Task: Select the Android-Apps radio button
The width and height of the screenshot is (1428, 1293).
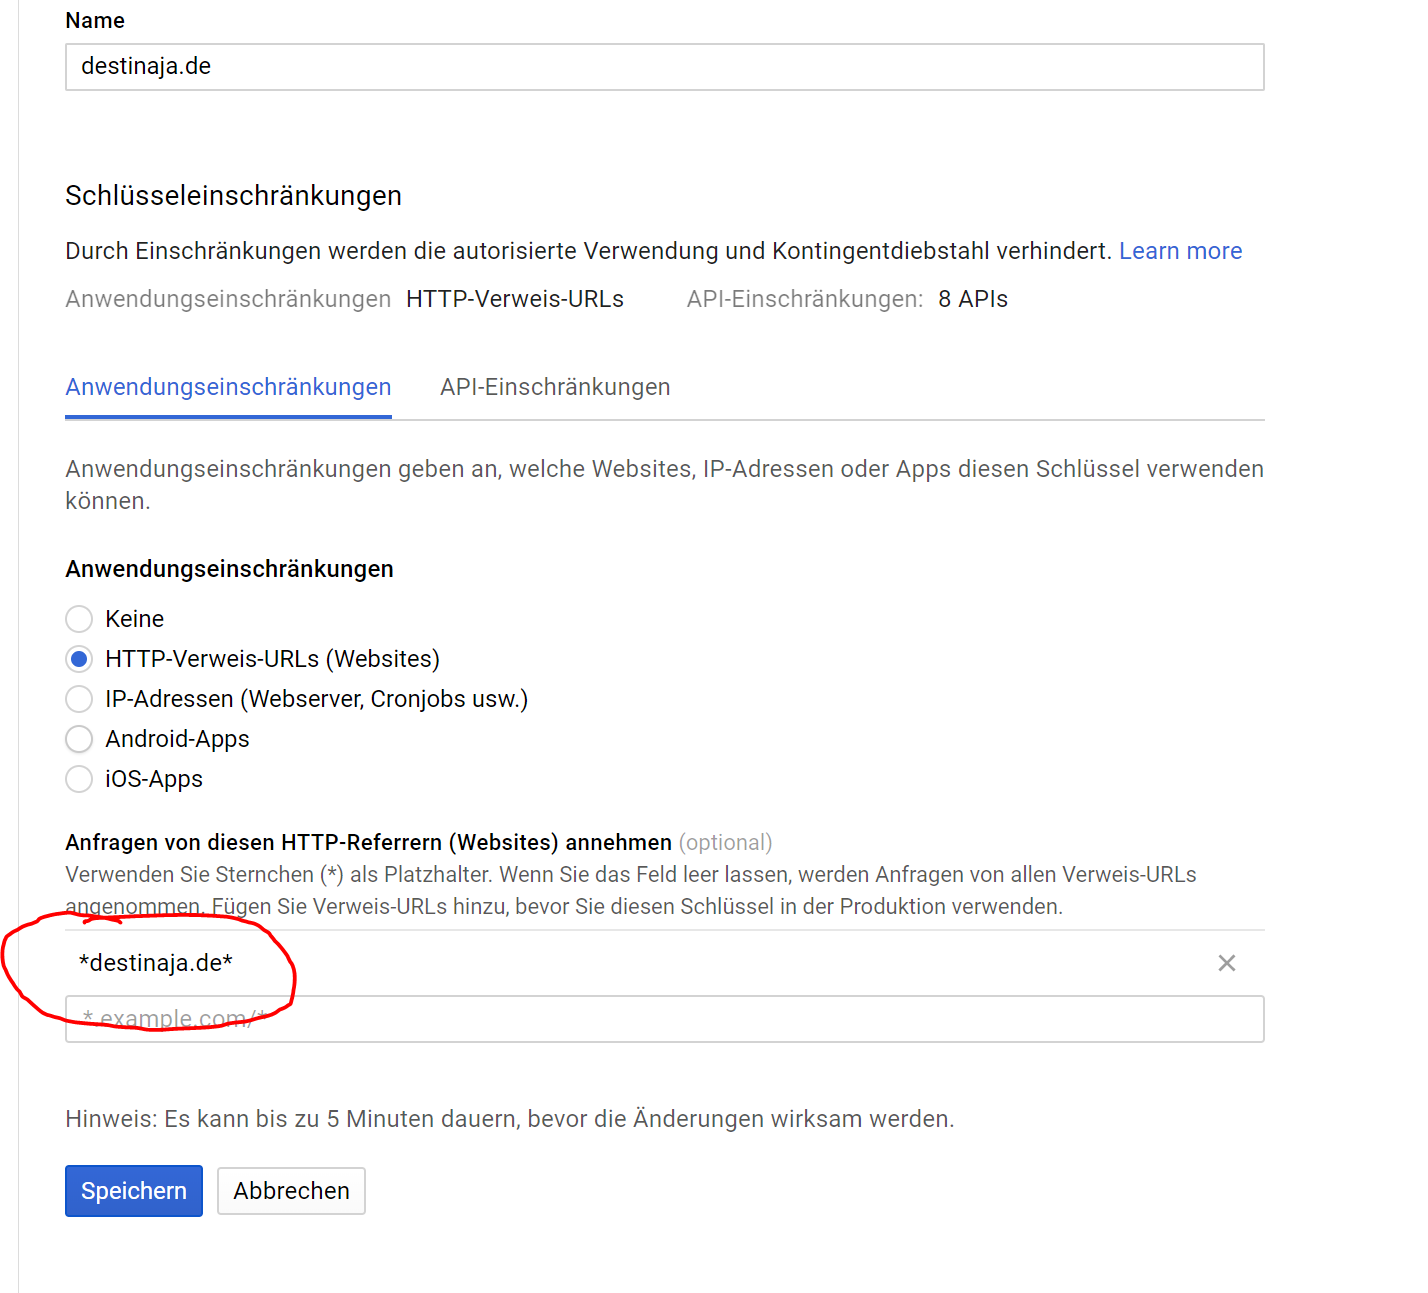Action: (x=79, y=739)
